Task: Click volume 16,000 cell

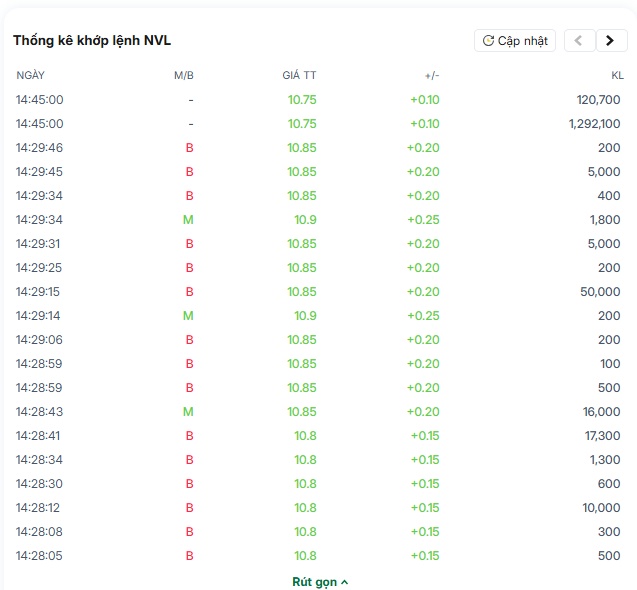Action: pyautogui.click(x=602, y=411)
